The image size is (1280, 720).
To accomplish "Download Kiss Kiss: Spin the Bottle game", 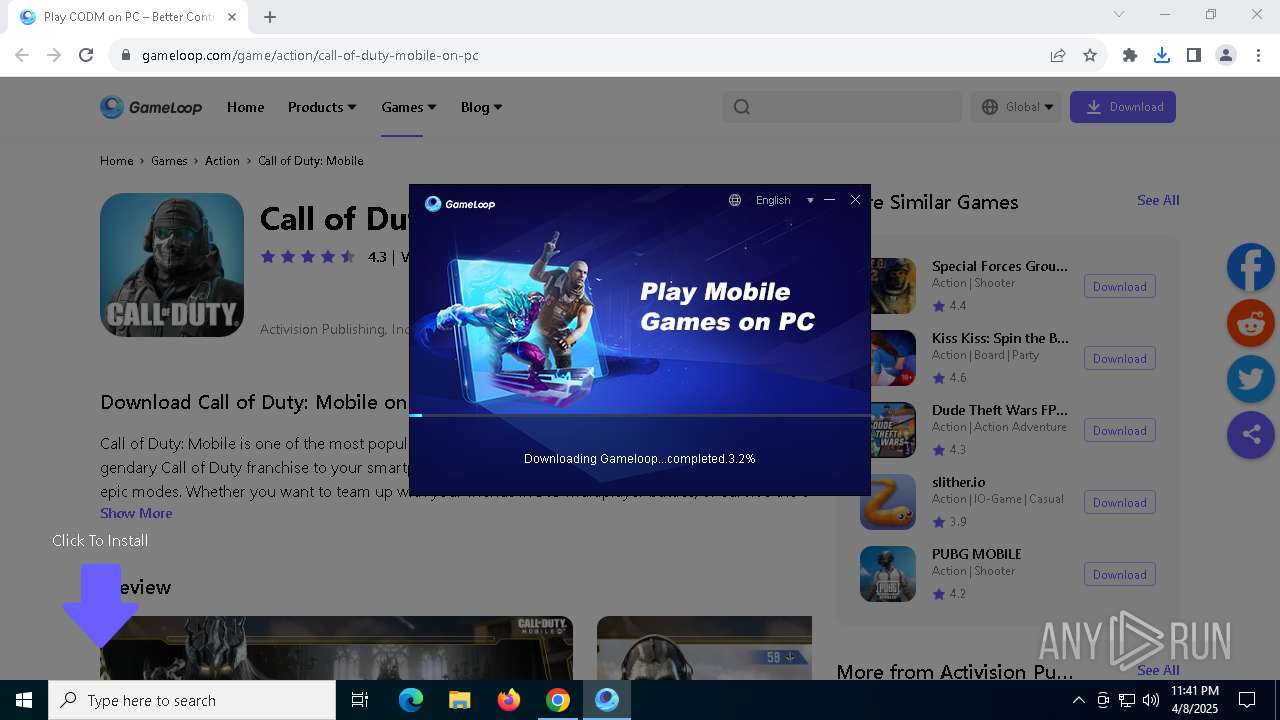I will (x=1120, y=359).
